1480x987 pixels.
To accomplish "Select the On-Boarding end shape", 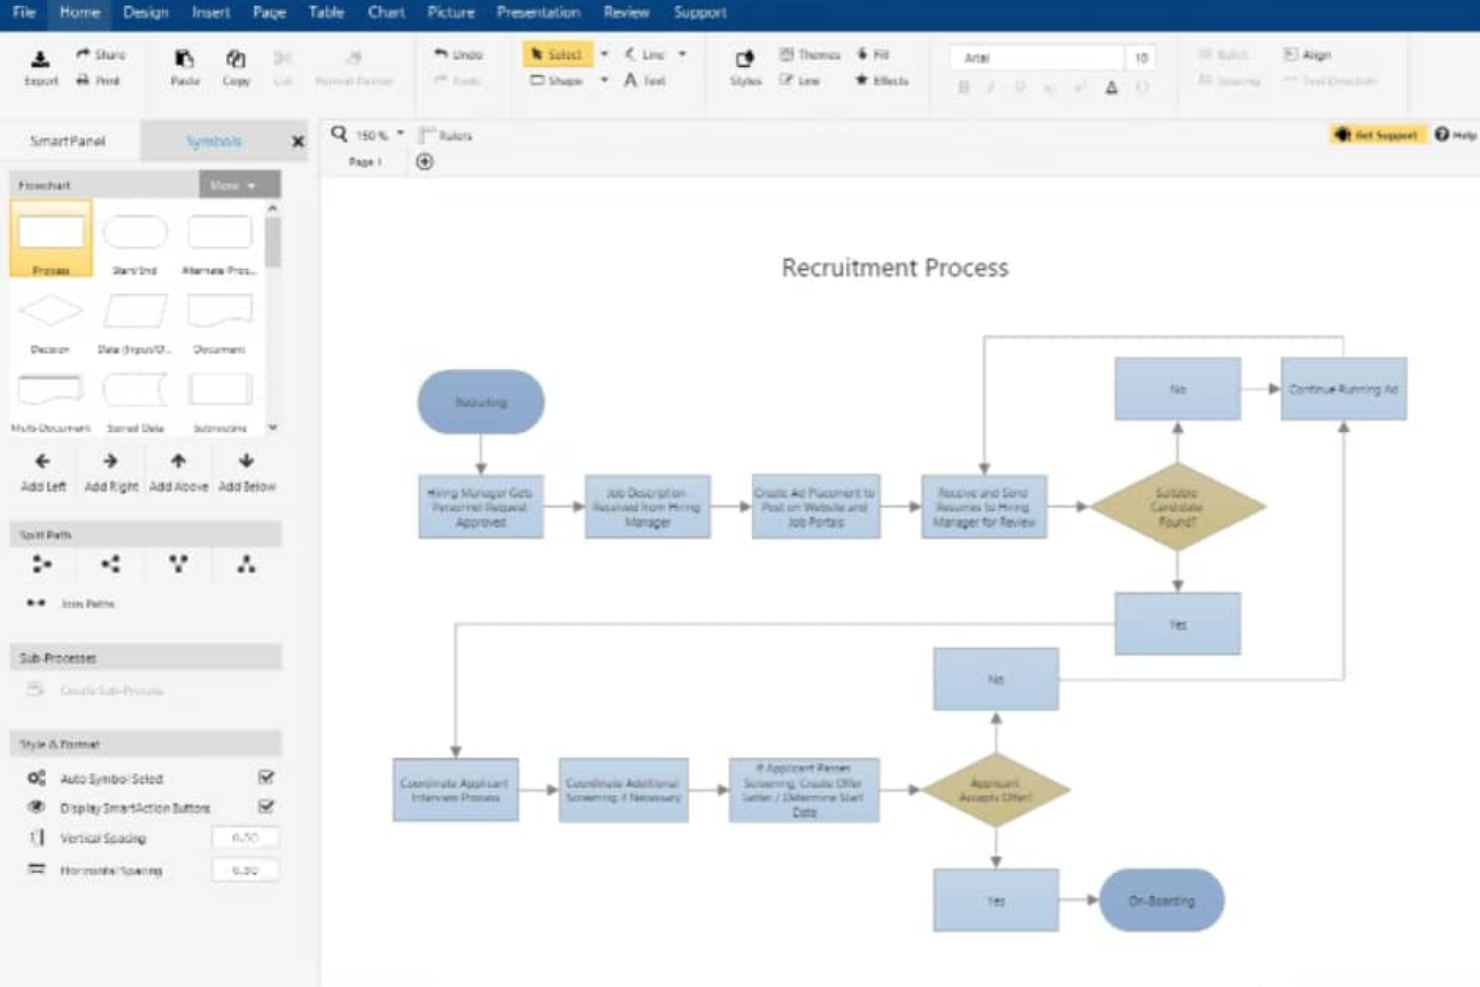I will click(x=1161, y=900).
